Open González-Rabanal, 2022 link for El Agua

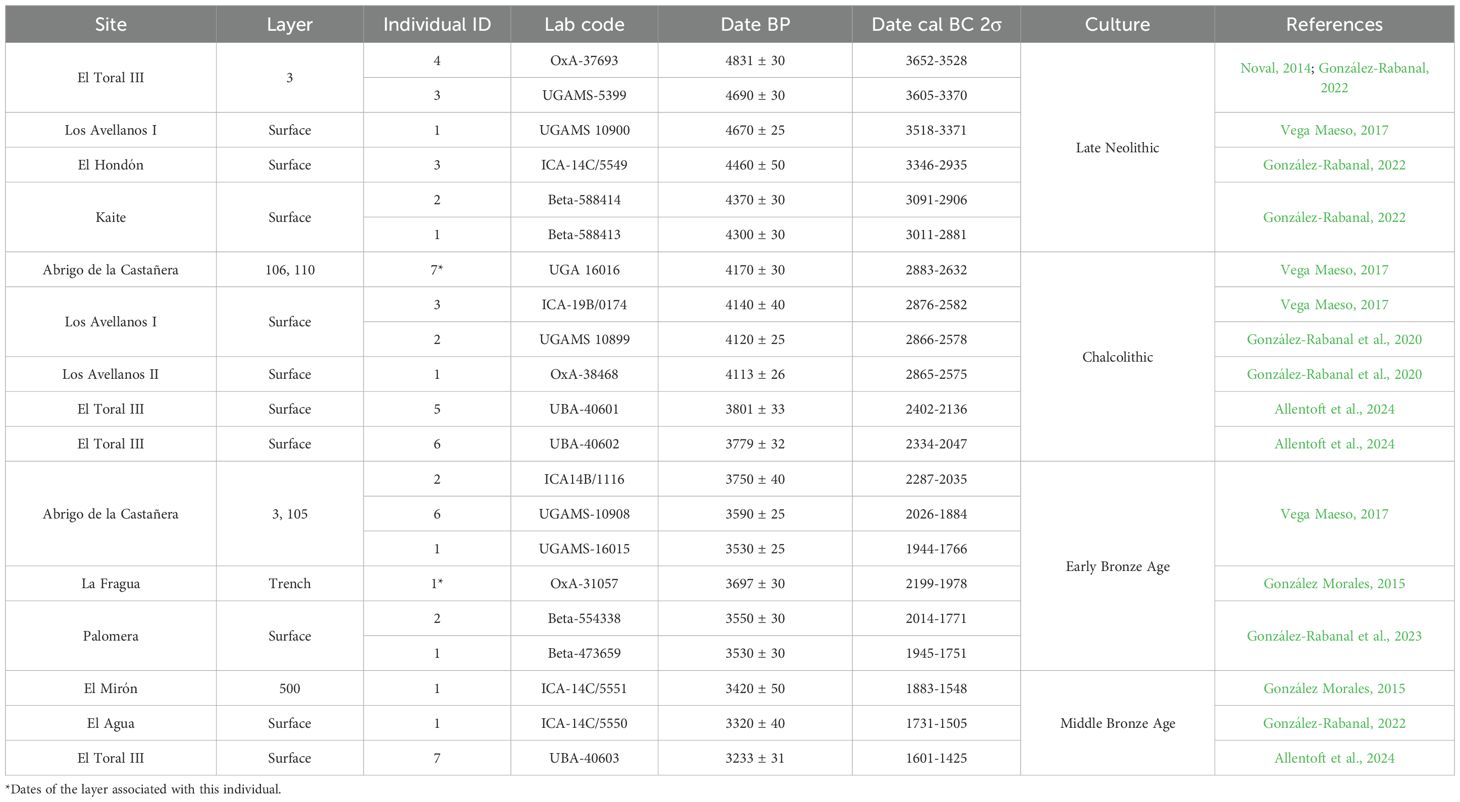pos(1334,723)
